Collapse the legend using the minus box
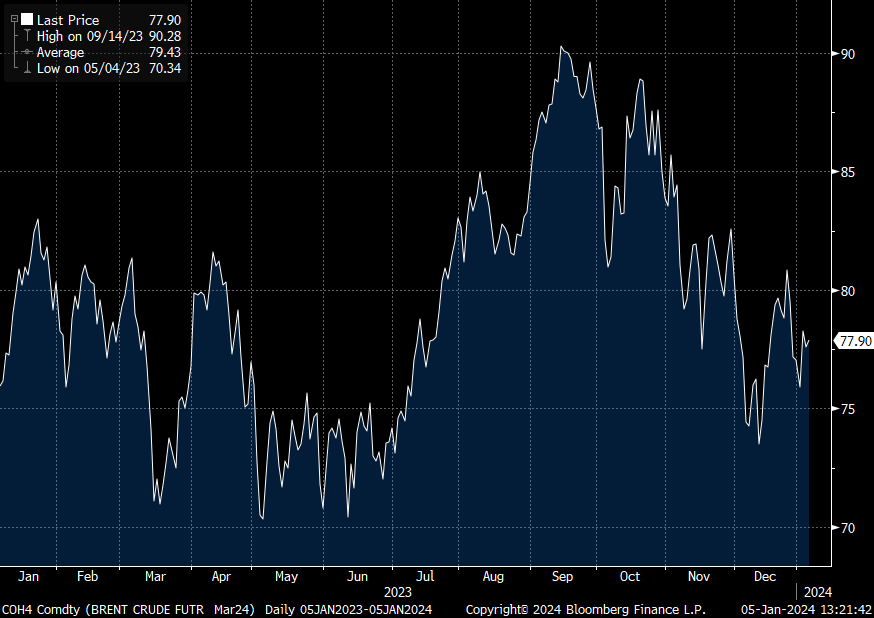Image resolution: width=874 pixels, height=618 pixels. click(14, 19)
